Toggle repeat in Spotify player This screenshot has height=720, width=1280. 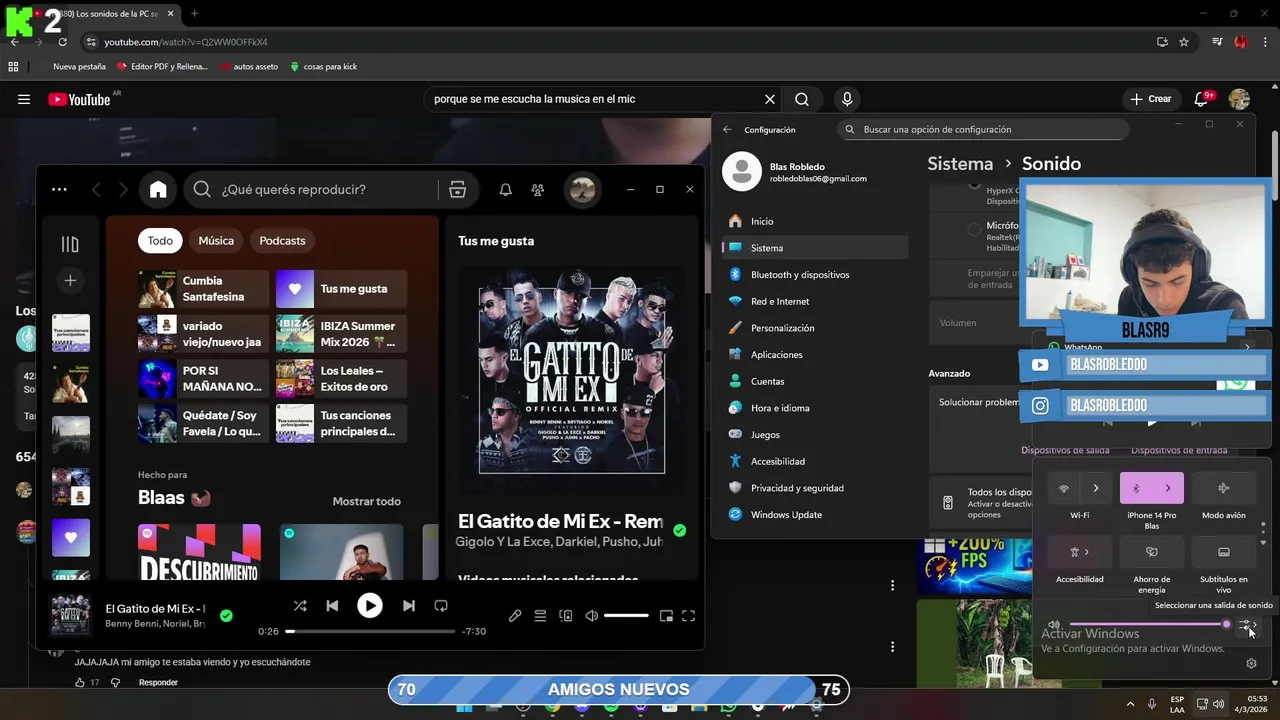[x=441, y=605]
